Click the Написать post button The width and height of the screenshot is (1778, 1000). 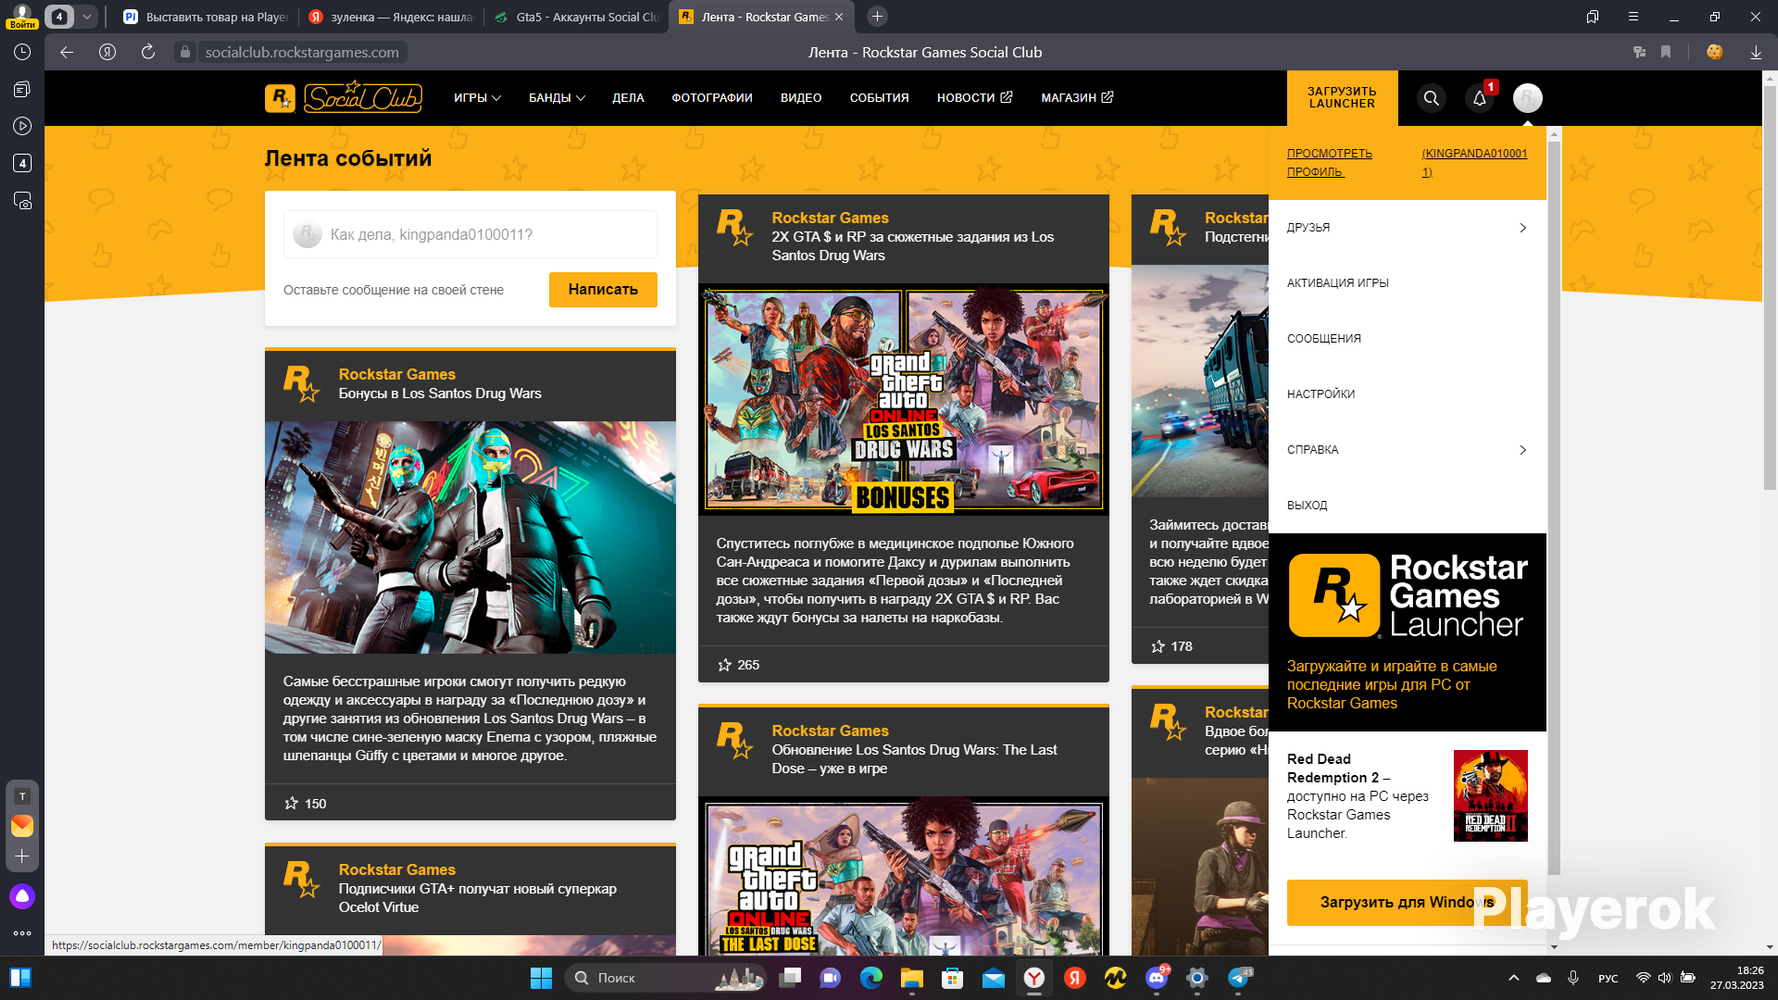click(603, 289)
